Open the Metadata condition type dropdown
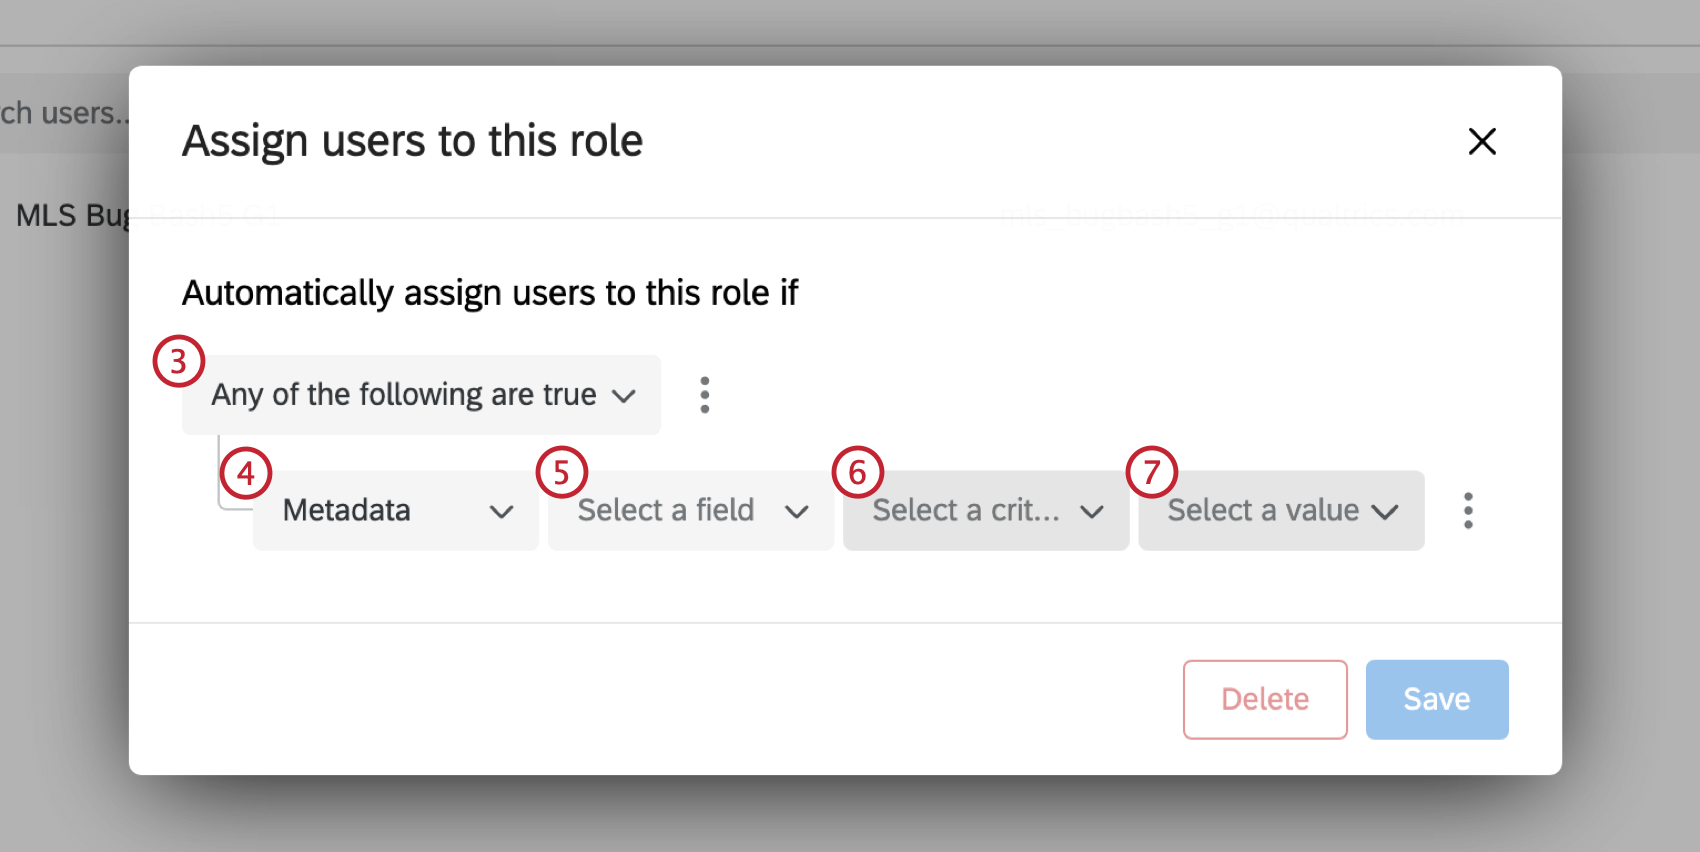The image size is (1700, 852). coord(396,510)
